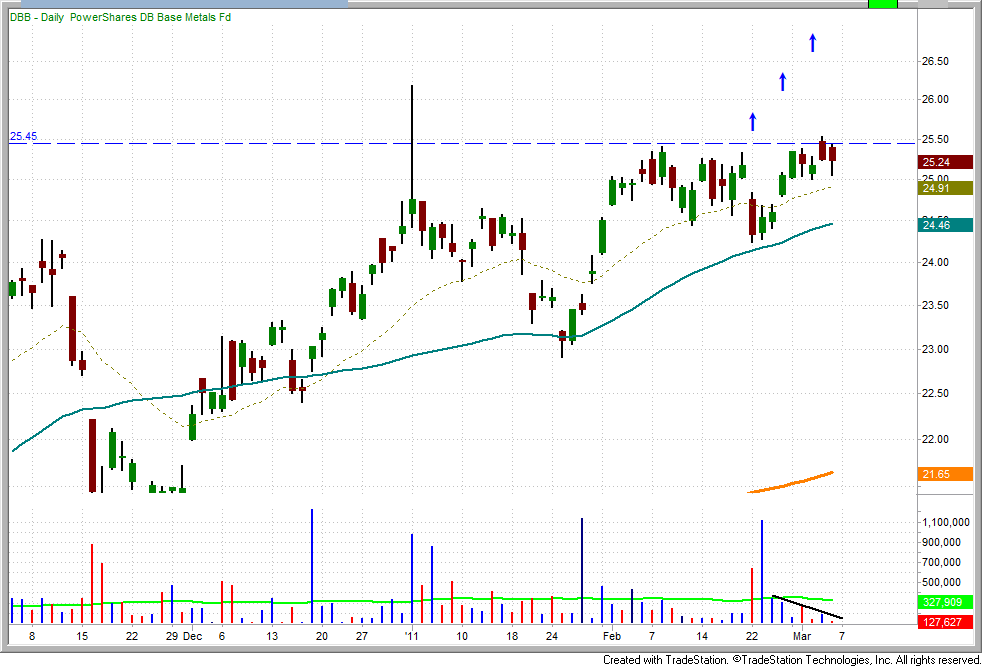This screenshot has width=982, height=666.
Task: Click the 25.50 price axis label
Action: coord(938,139)
